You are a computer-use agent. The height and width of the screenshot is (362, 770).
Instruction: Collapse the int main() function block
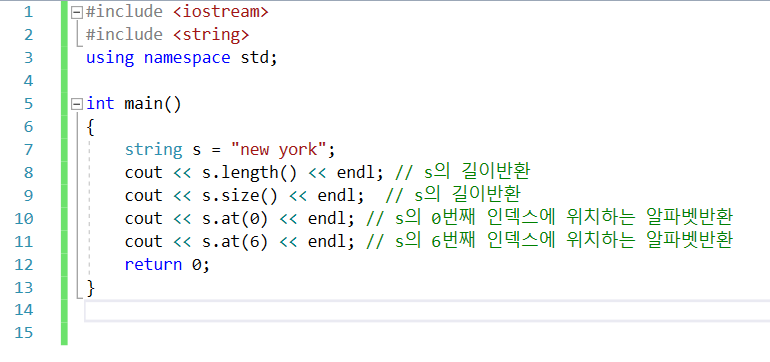(x=76, y=104)
